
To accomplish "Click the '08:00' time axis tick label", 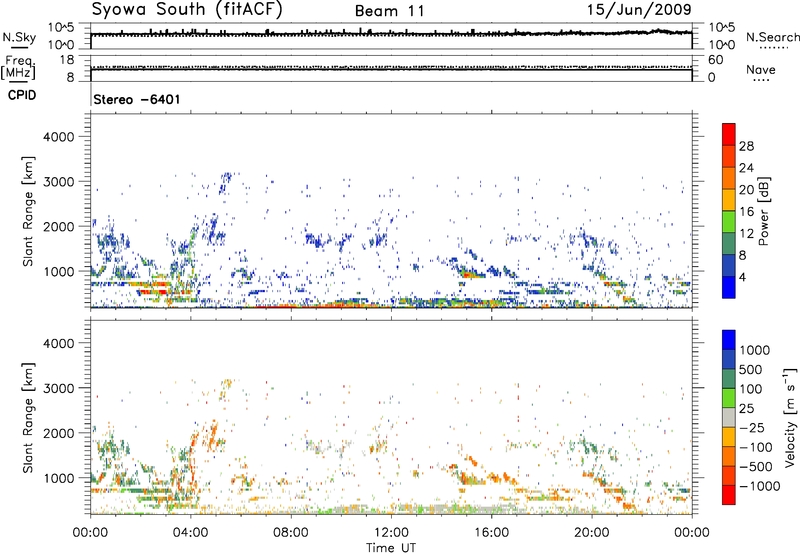I will (291, 533).
